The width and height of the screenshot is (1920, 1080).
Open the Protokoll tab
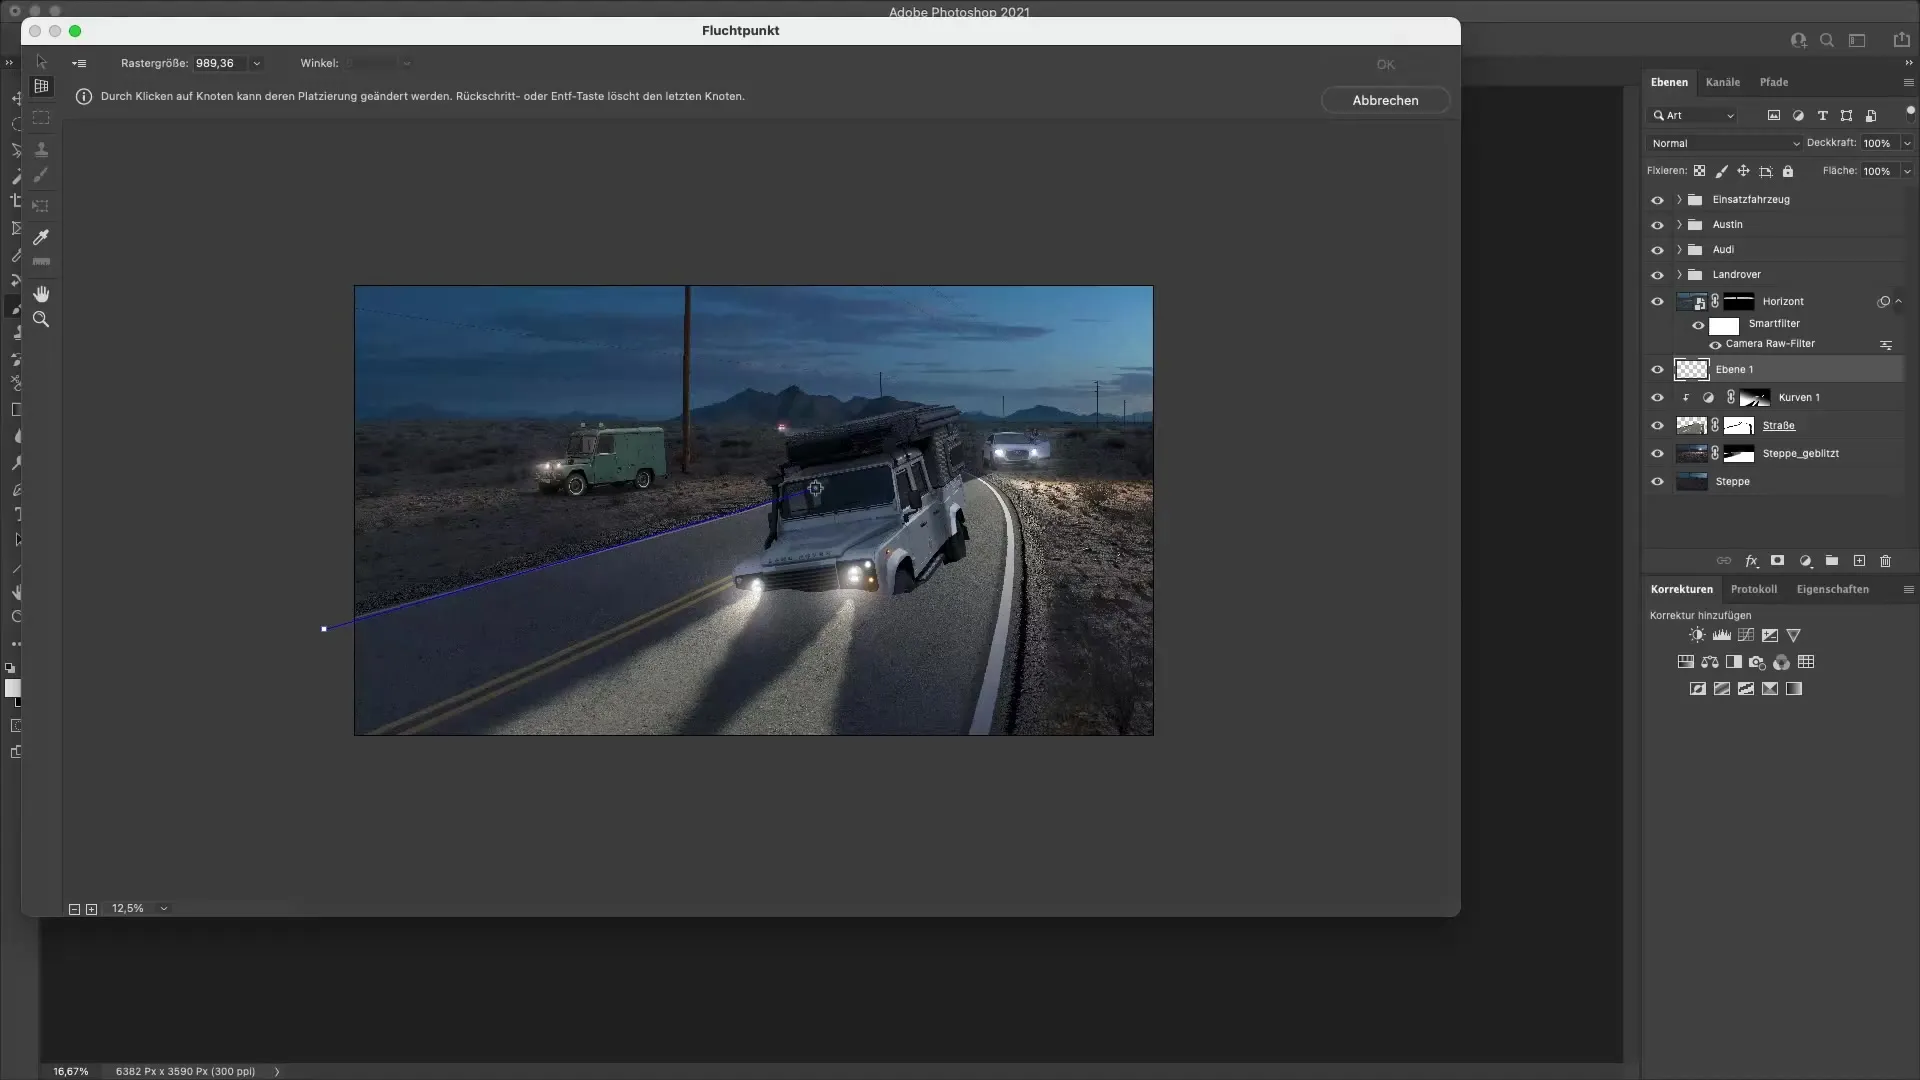pyautogui.click(x=1753, y=589)
